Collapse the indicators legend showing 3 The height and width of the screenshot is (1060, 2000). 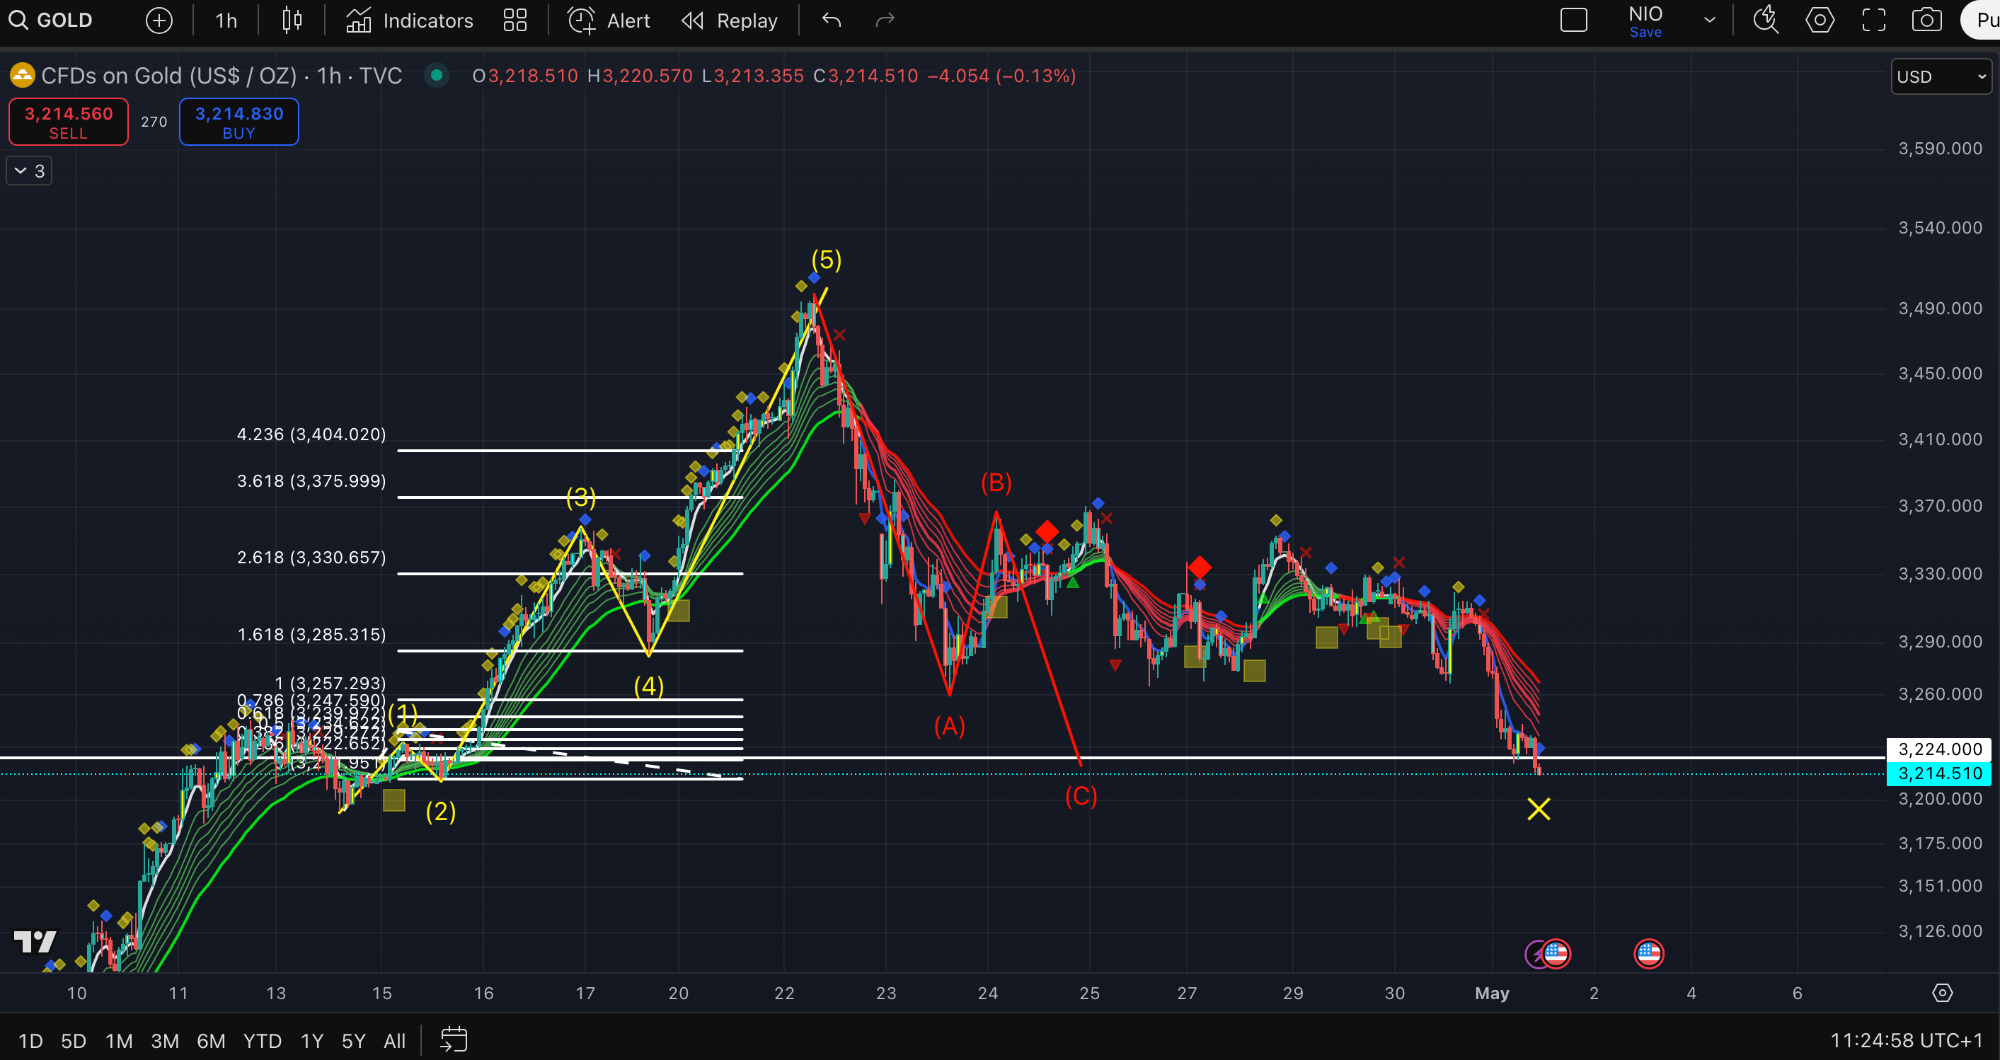click(x=29, y=171)
